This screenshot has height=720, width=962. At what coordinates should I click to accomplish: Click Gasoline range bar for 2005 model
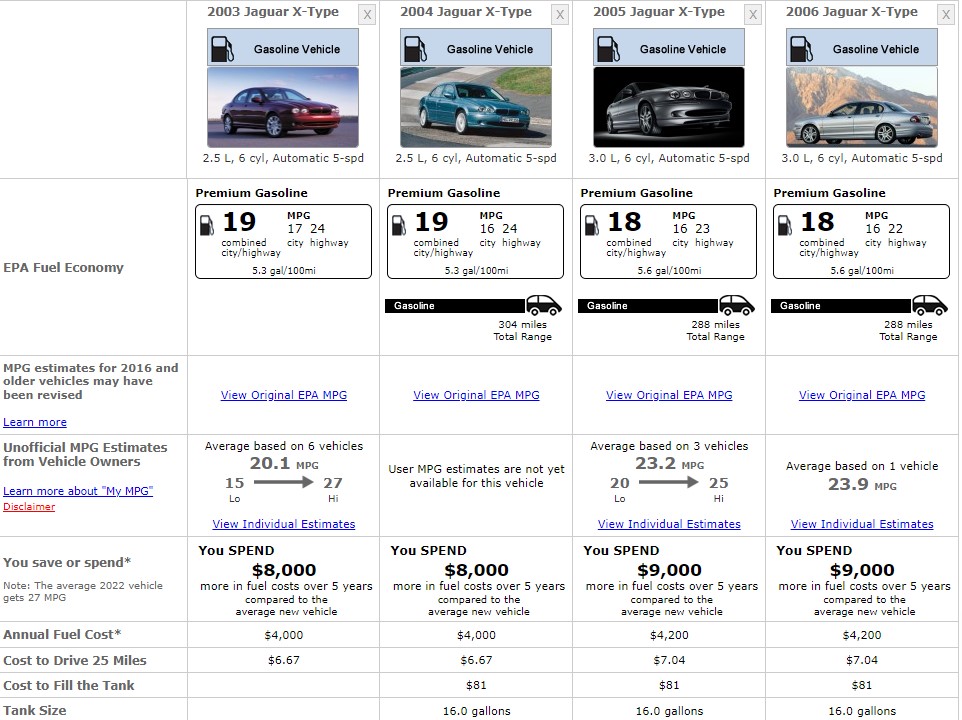point(648,305)
